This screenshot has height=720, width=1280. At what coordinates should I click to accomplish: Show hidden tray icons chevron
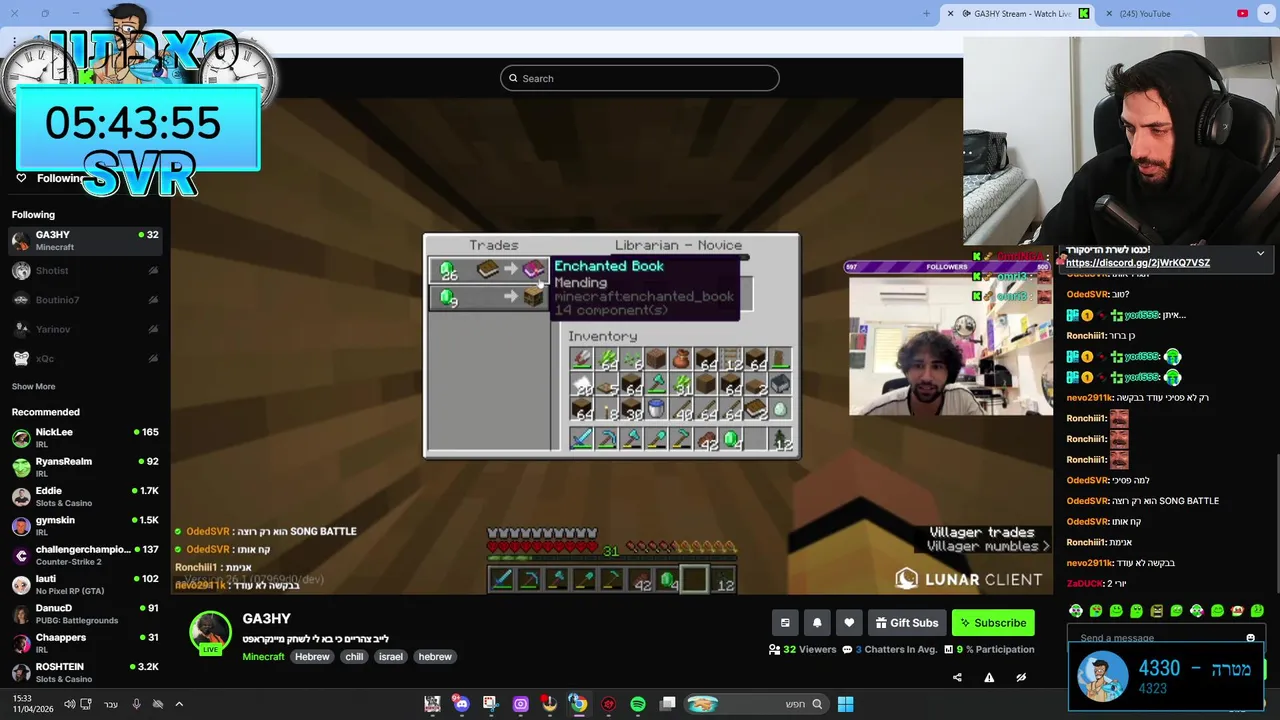point(179,704)
